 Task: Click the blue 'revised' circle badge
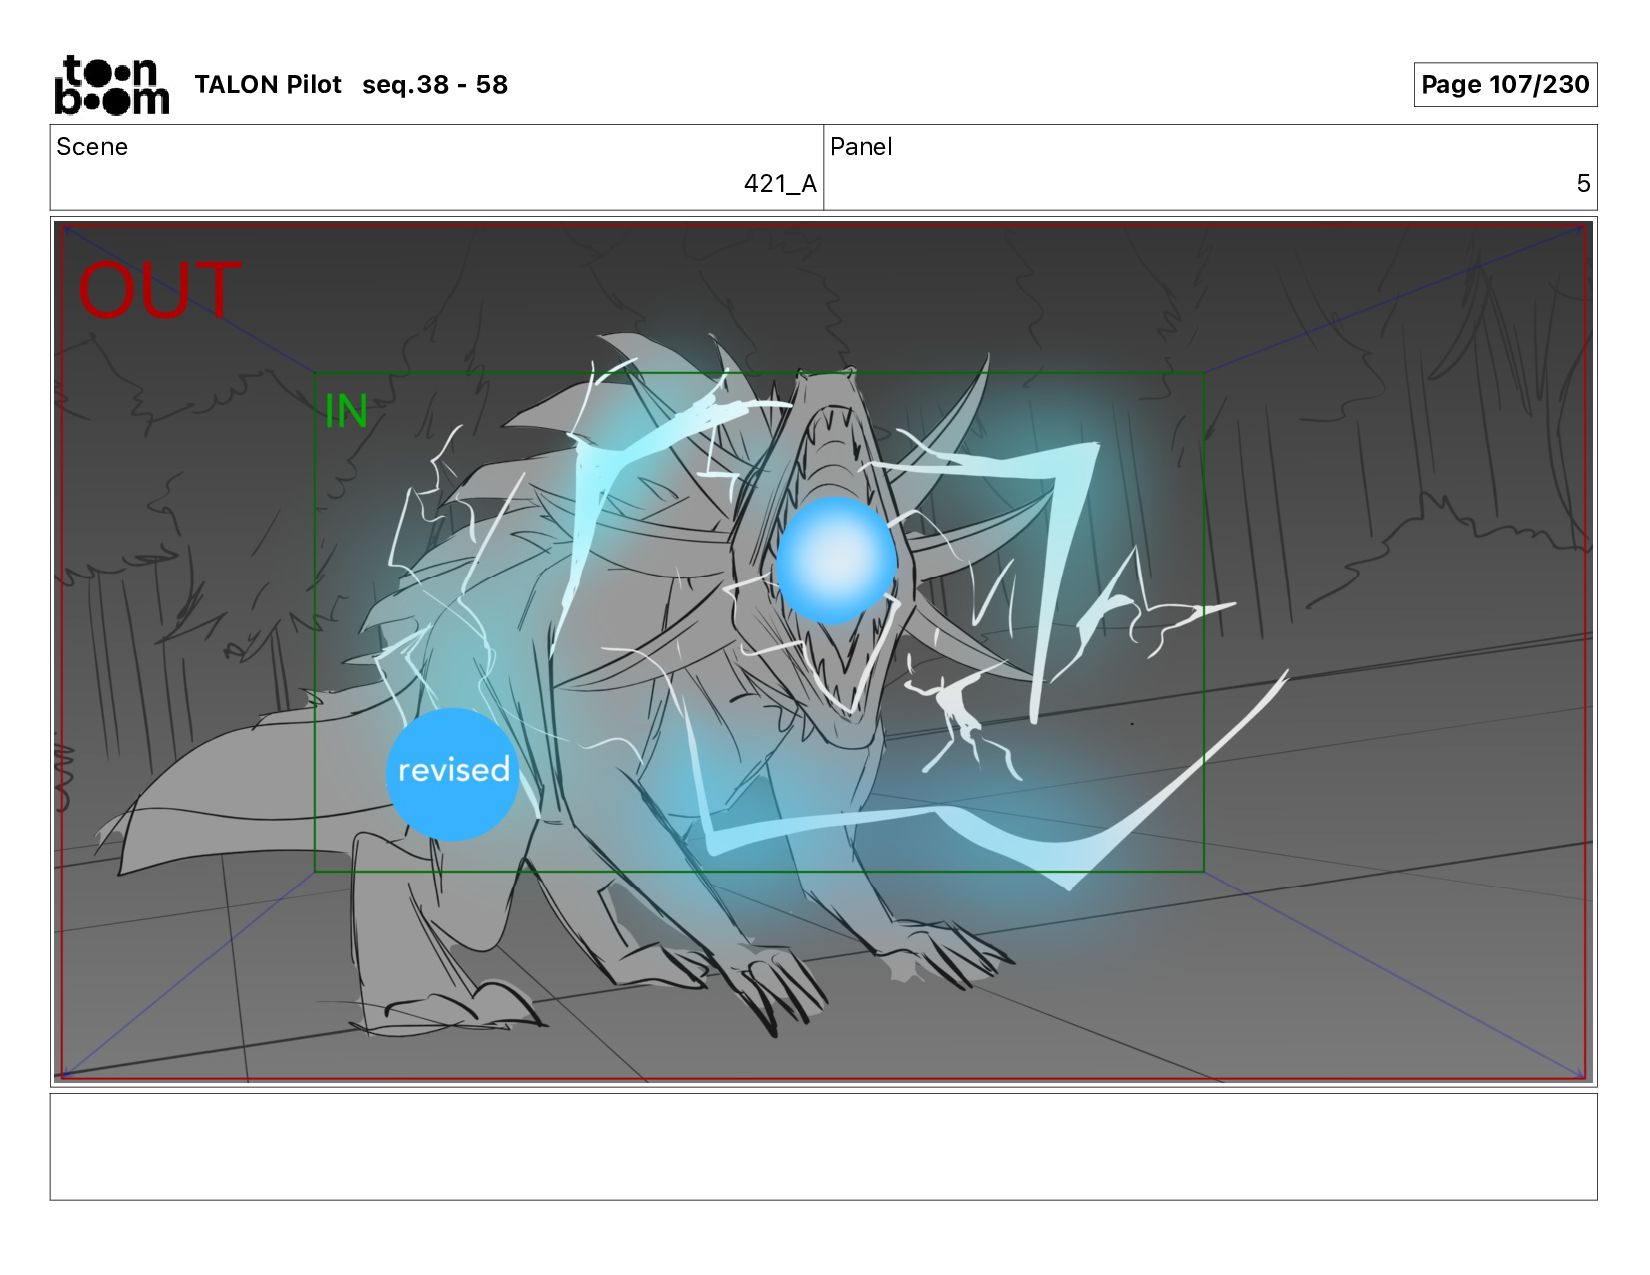click(453, 774)
